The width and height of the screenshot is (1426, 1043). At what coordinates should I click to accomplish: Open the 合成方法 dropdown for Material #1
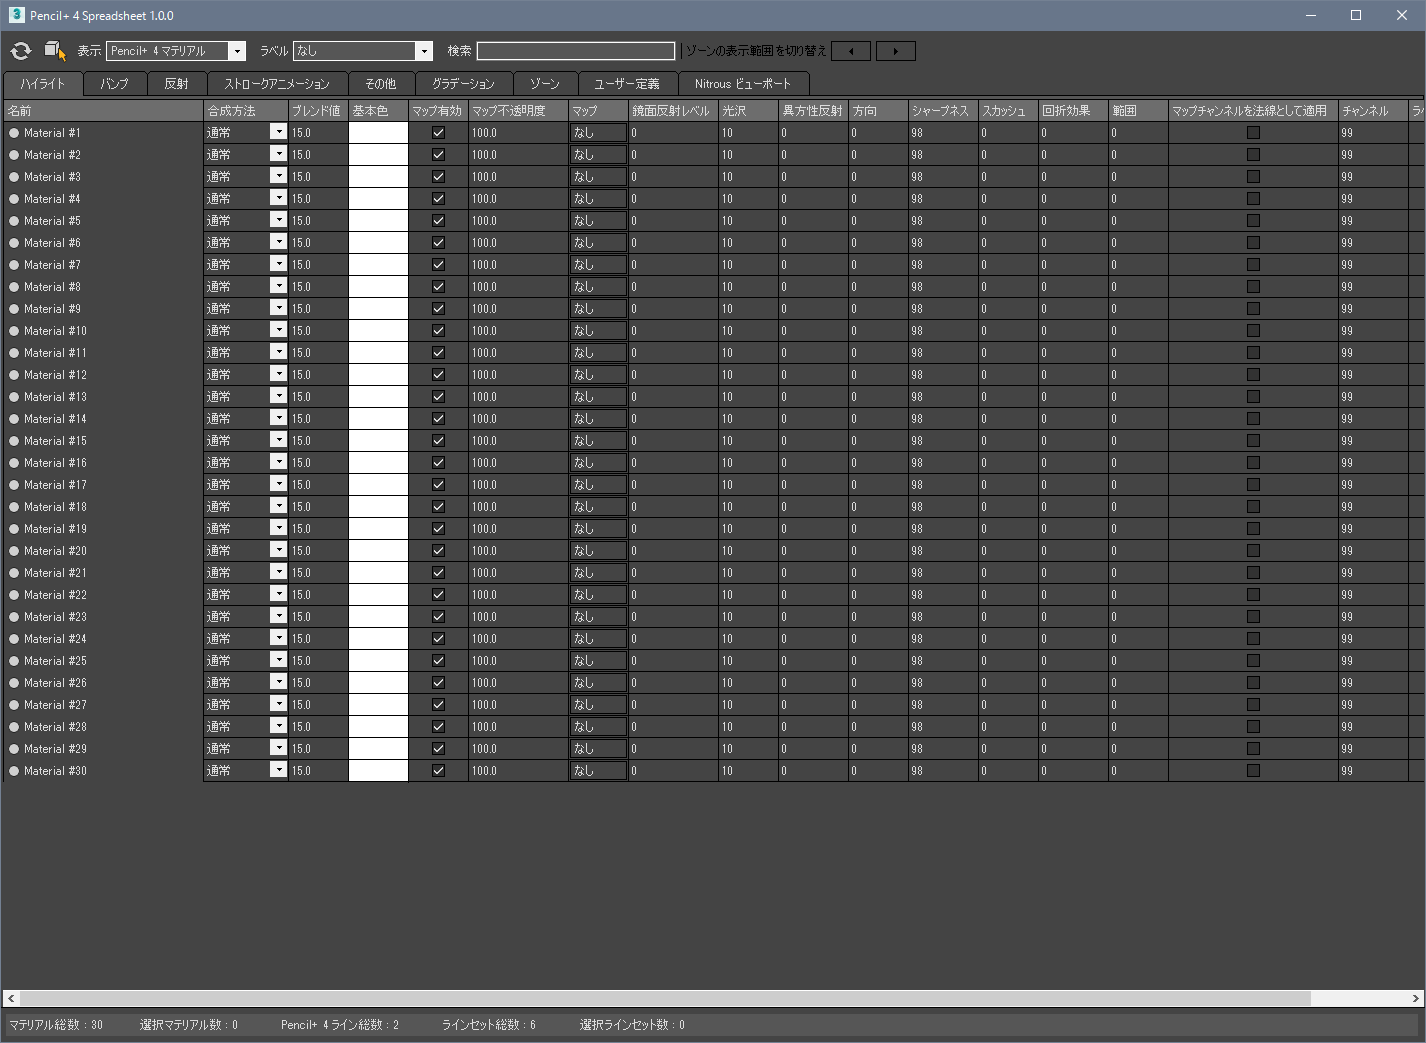tap(278, 132)
